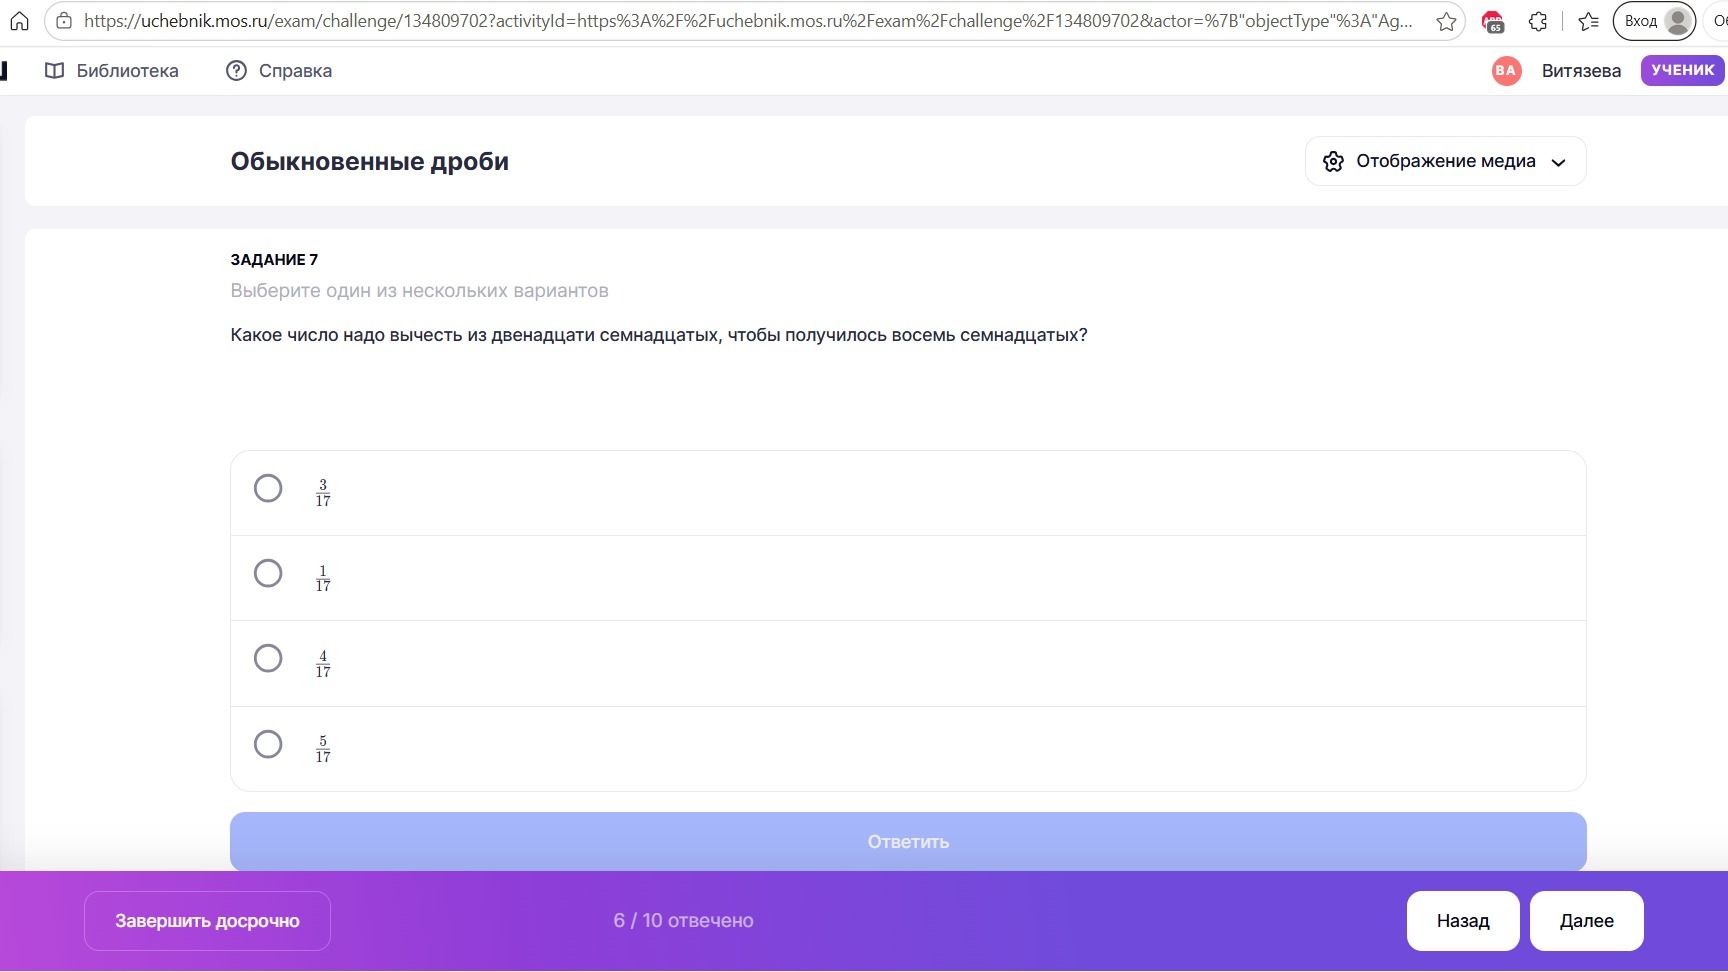Click the BA user avatar

(x=1506, y=70)
